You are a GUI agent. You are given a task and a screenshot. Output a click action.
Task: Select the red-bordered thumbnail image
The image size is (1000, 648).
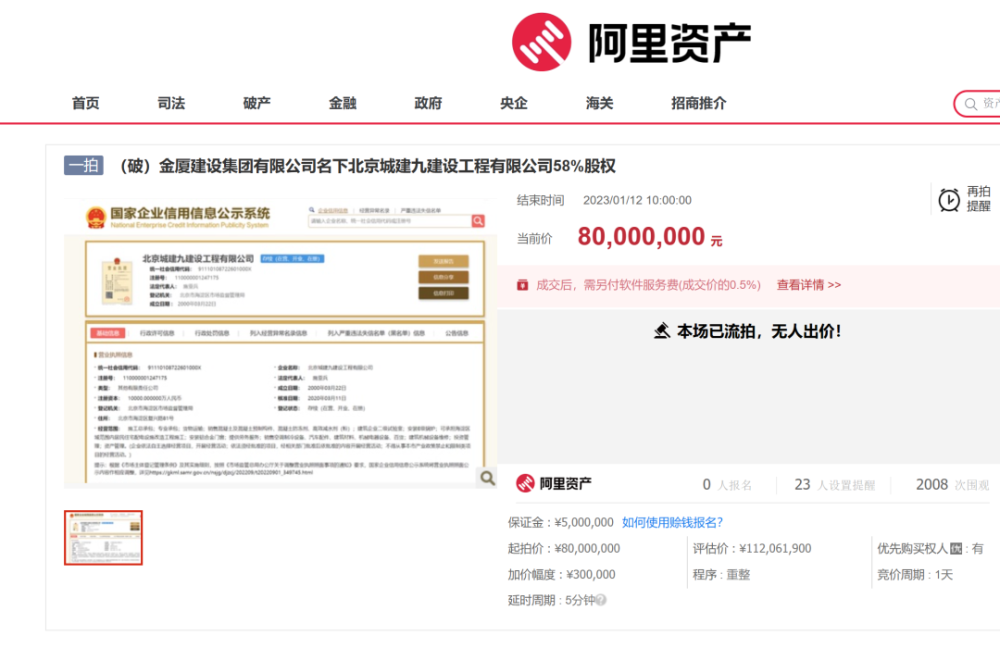[x=103, y=538]
